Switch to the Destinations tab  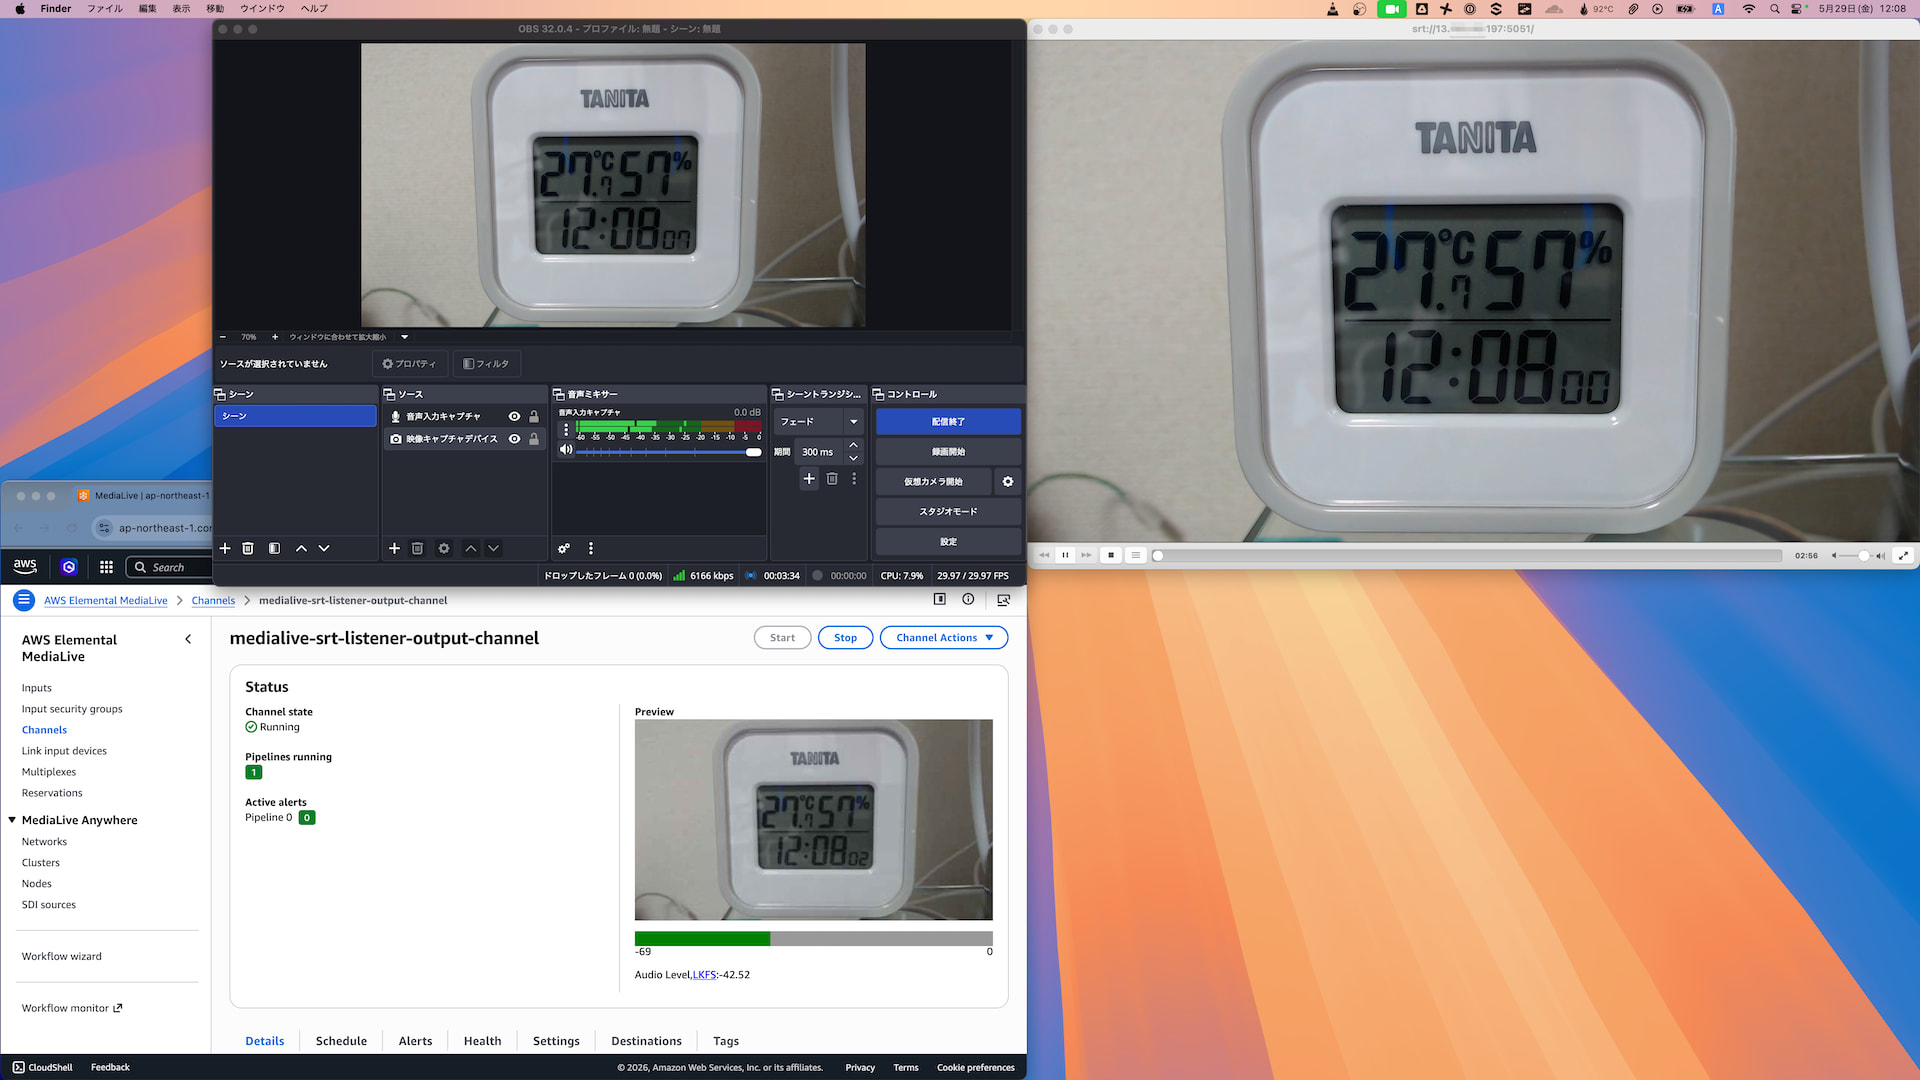pos(647,1041)
